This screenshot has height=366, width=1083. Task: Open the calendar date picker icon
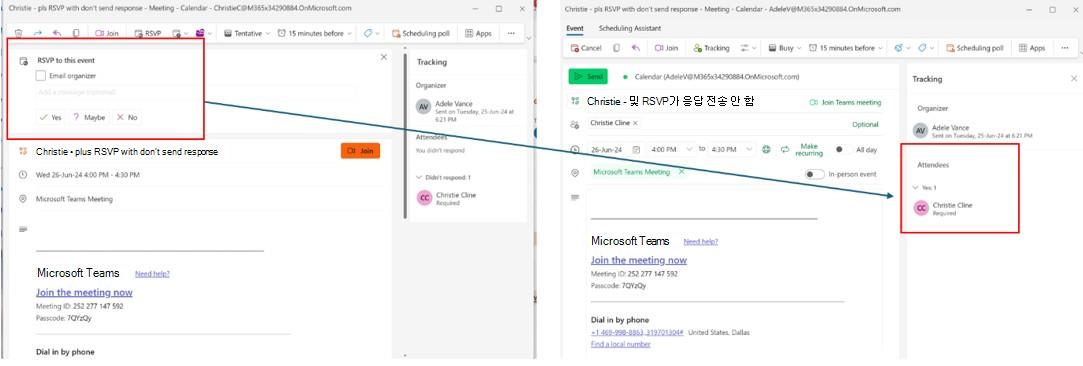coord(636,149)
